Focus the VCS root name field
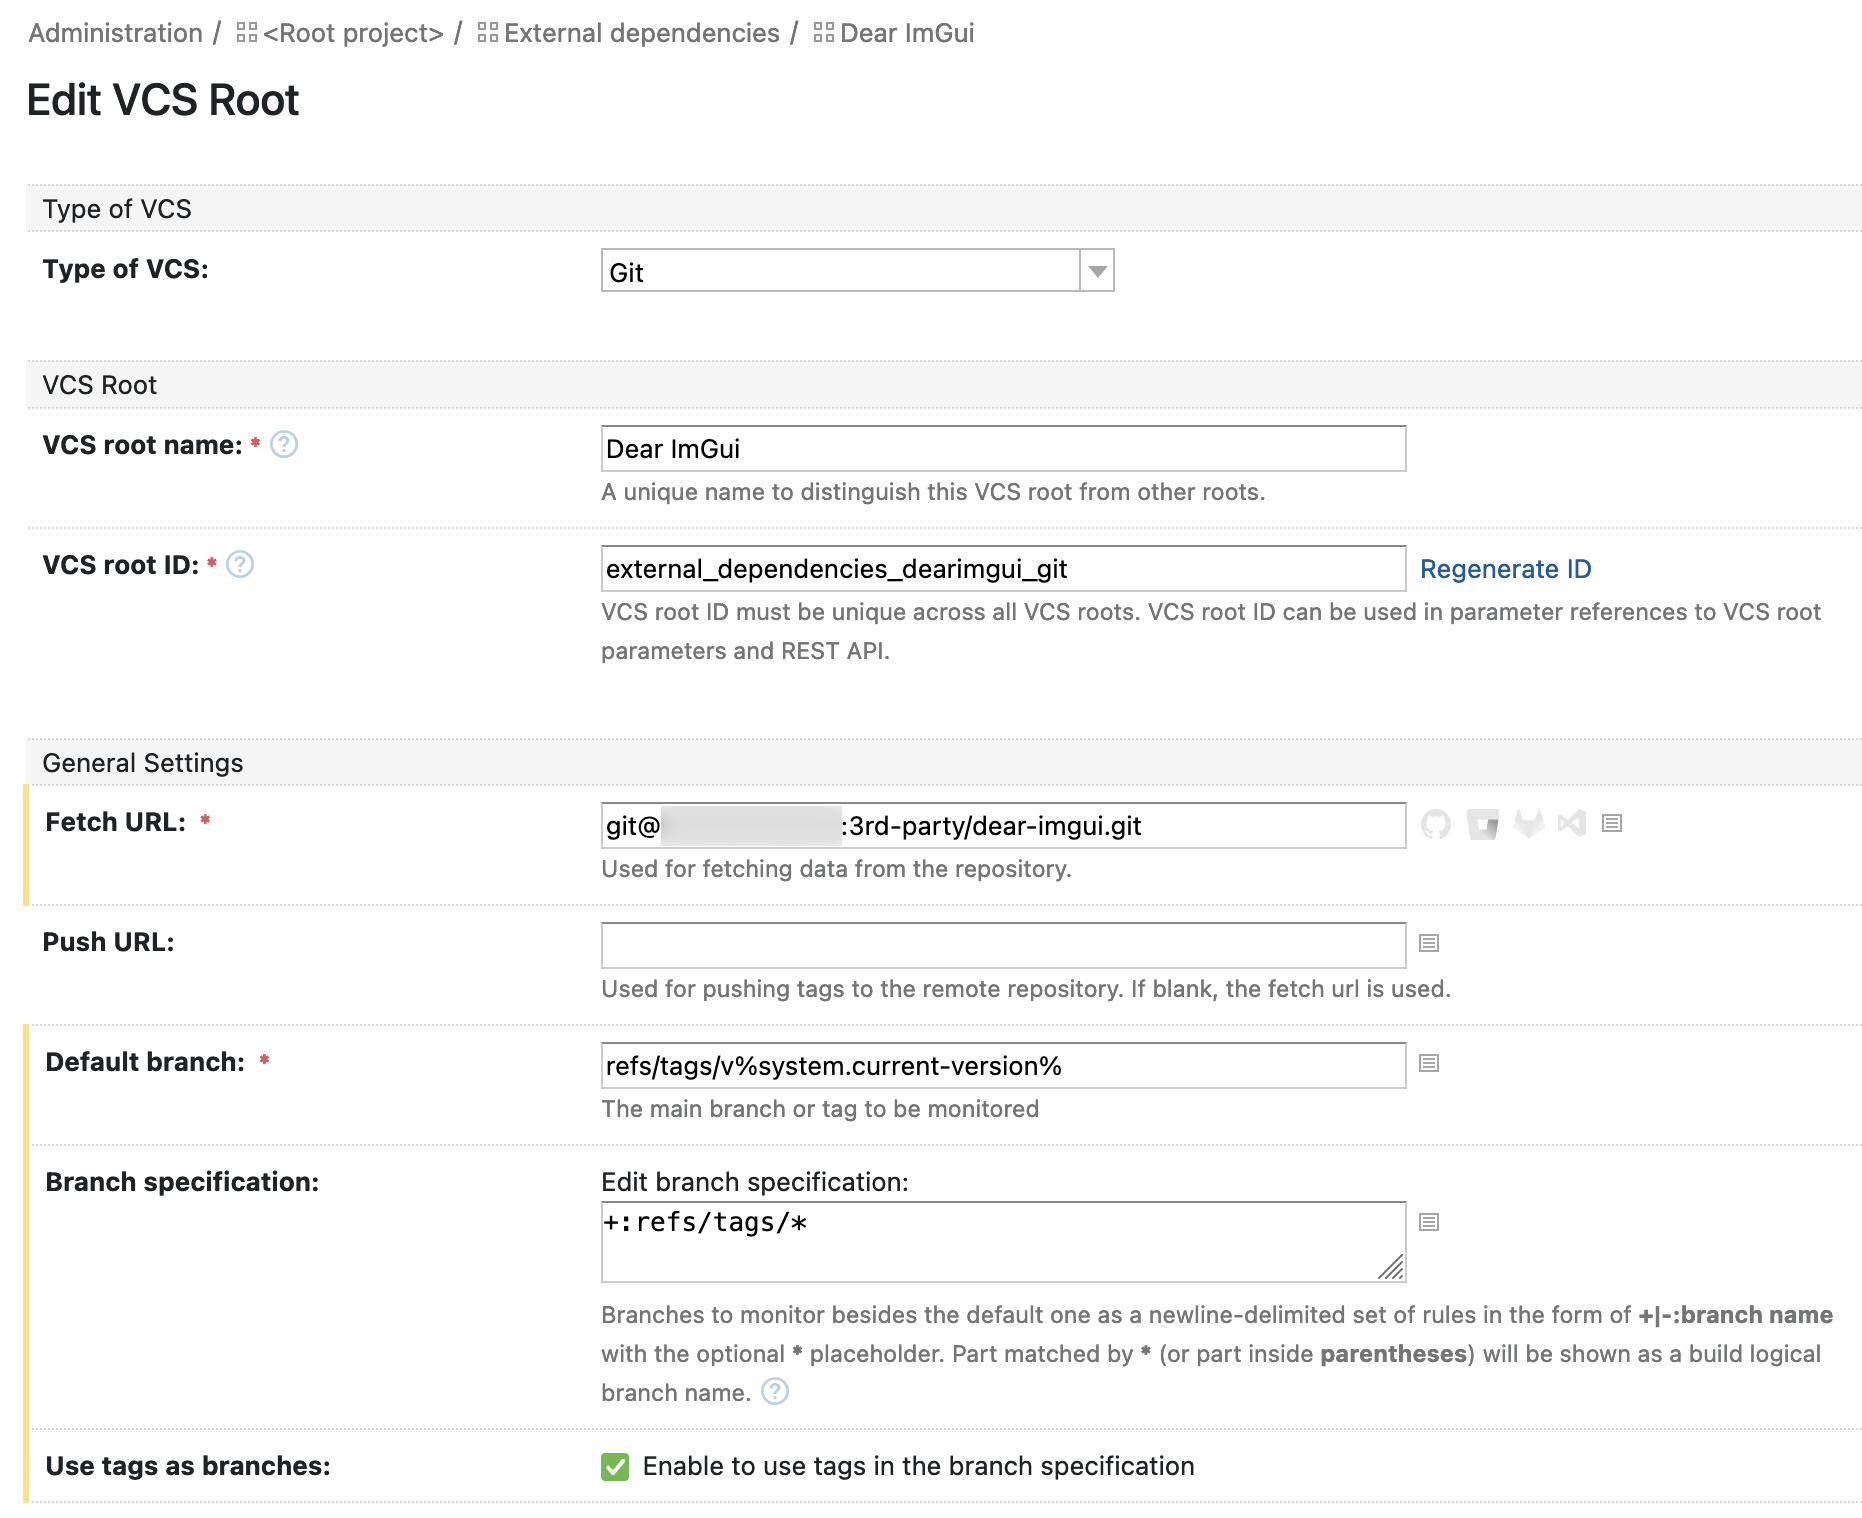 point(1003,448)
